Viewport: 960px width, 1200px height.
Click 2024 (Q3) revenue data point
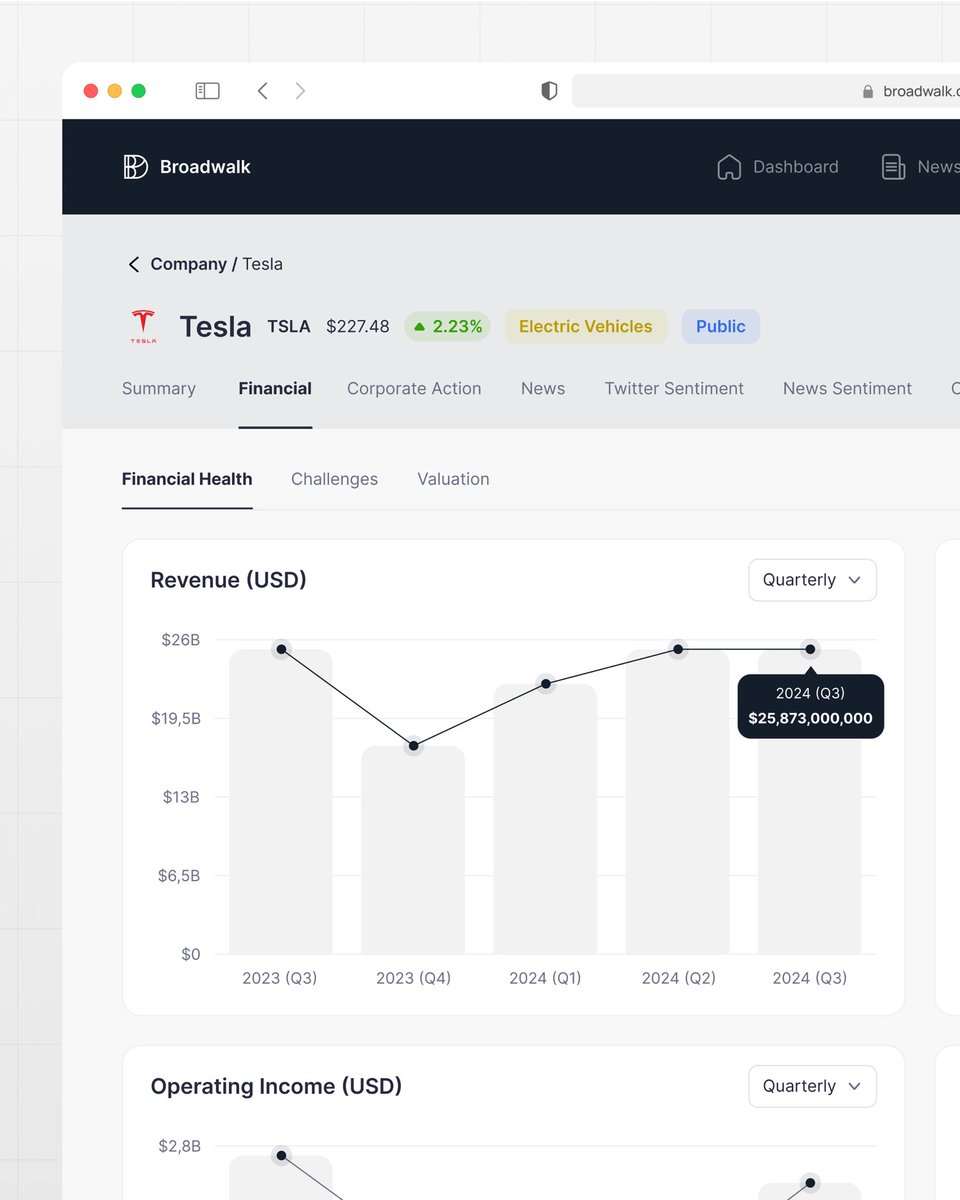point(810,649)
